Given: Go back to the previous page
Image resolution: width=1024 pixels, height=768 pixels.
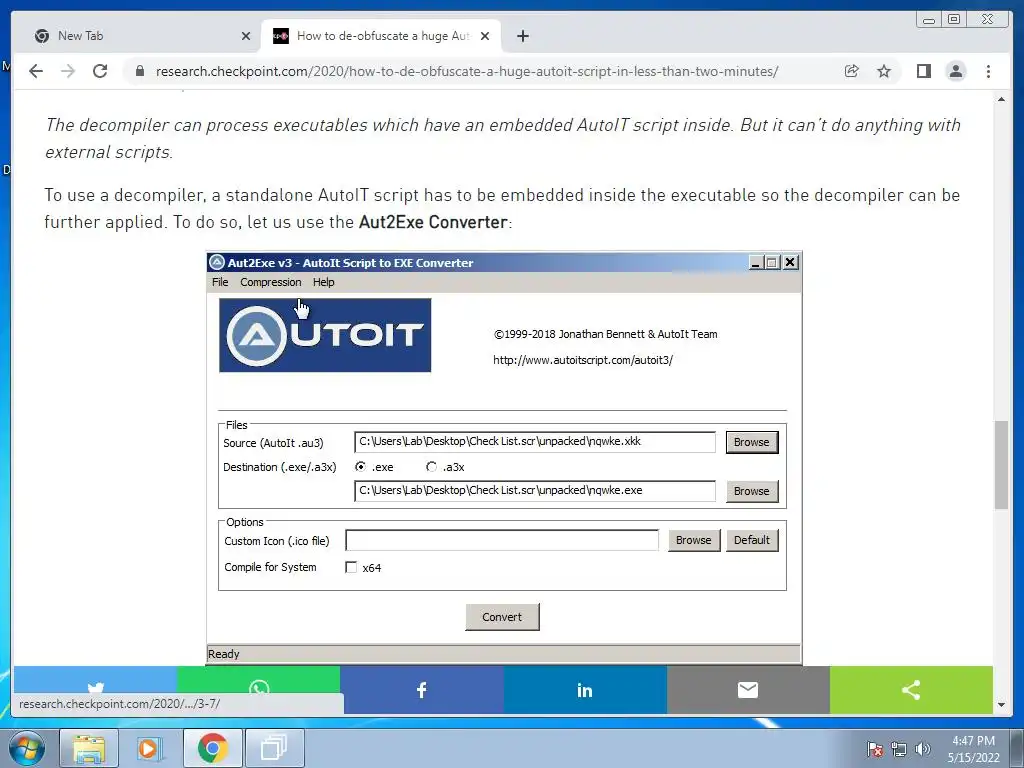Looking at the screenshot, I should click(36, 71).
